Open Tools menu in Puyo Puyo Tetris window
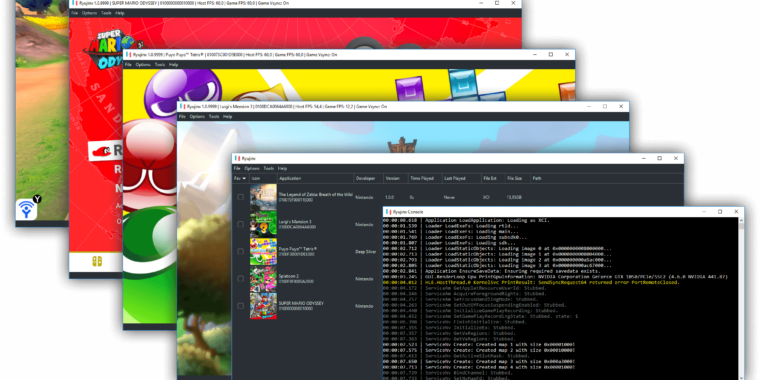Viewport: 760px width, 380px height. [159, 65]
